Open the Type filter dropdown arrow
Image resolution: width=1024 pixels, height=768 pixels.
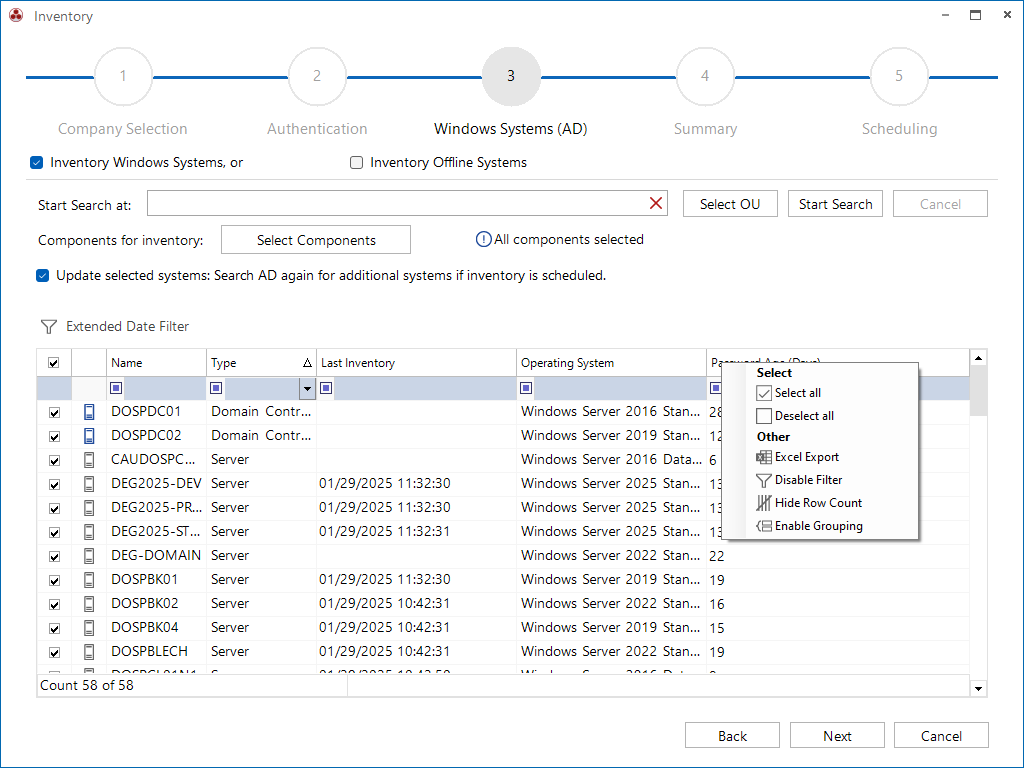coord(307,389)
